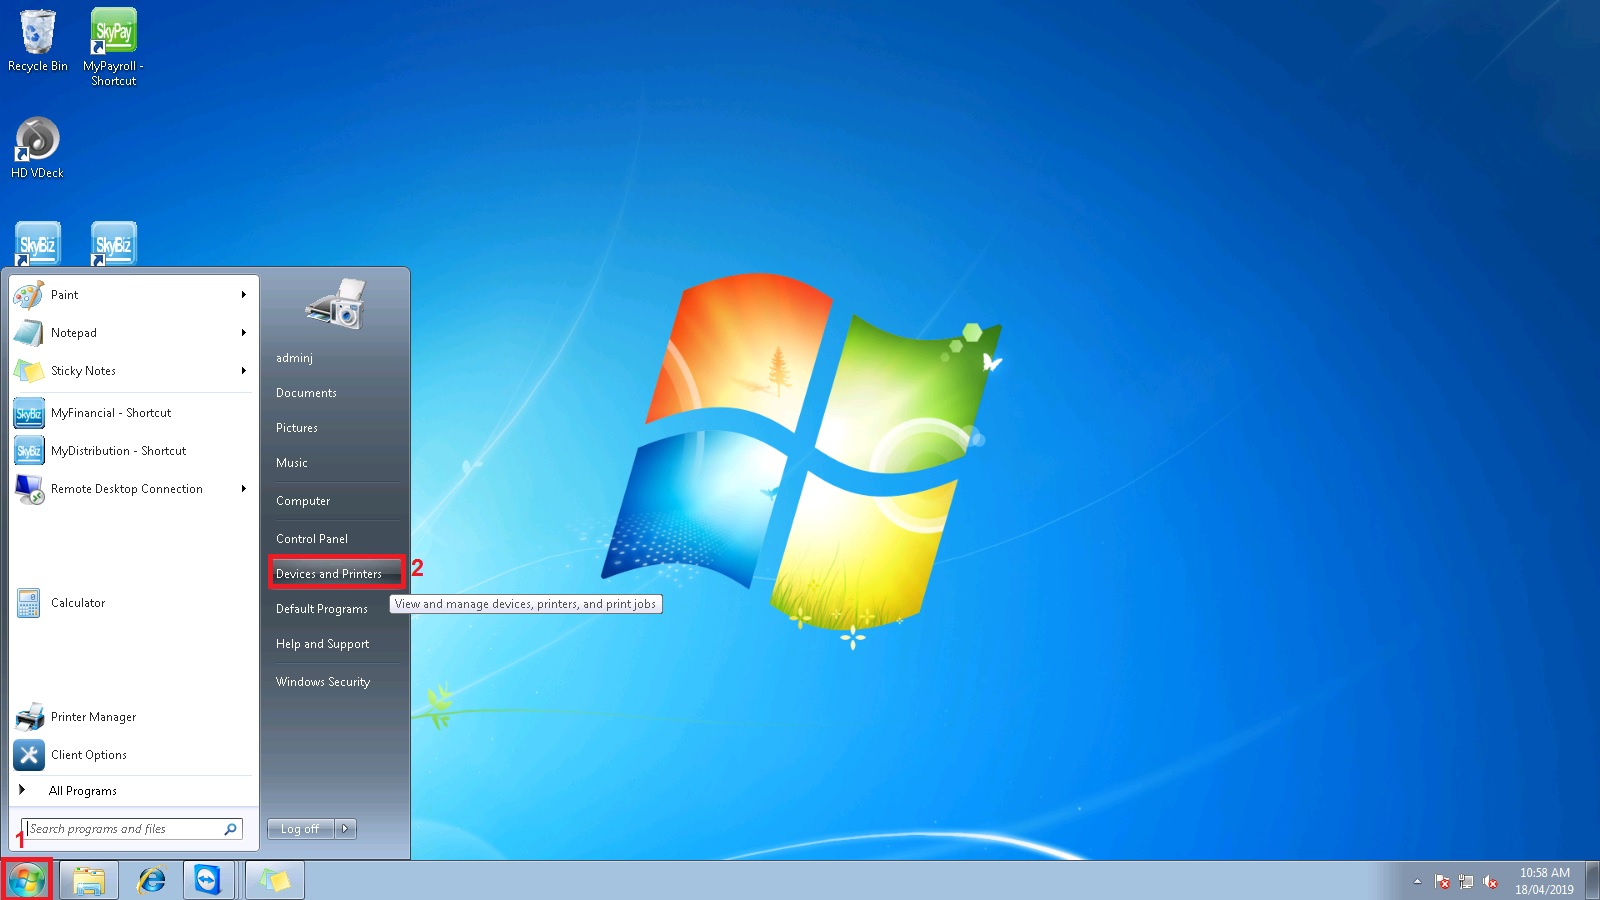Open Calculator from the Start menu
The width and height of the screenshot is (1600, 900).
(77, 603)
